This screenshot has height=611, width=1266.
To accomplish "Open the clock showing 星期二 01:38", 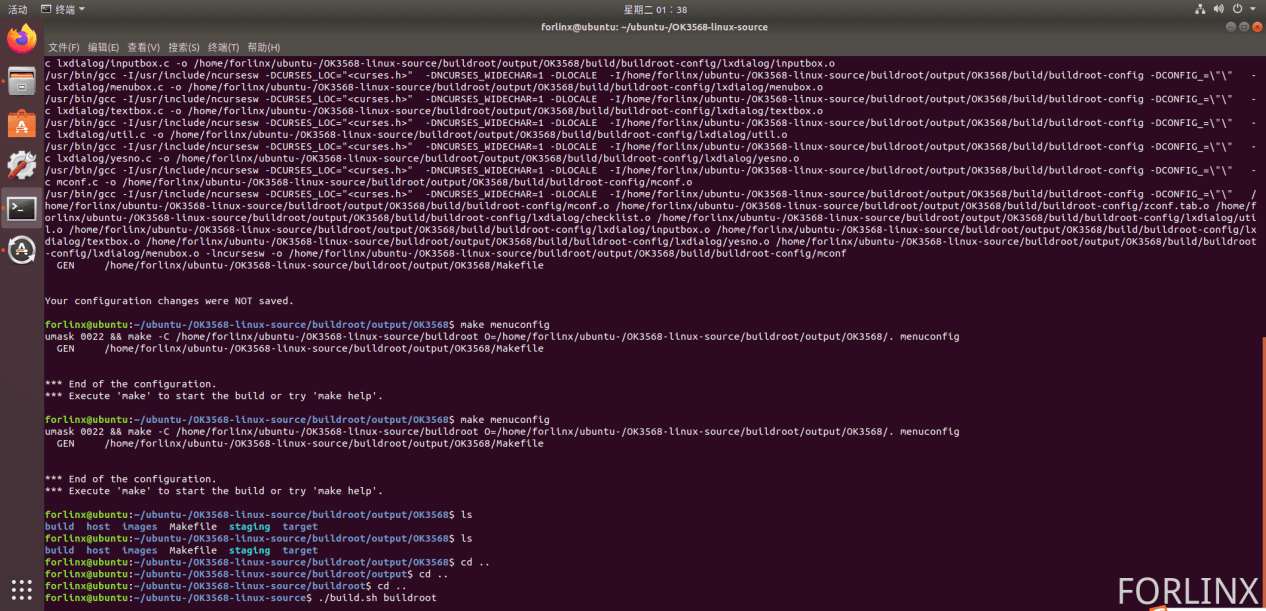I will click(655, 9).
